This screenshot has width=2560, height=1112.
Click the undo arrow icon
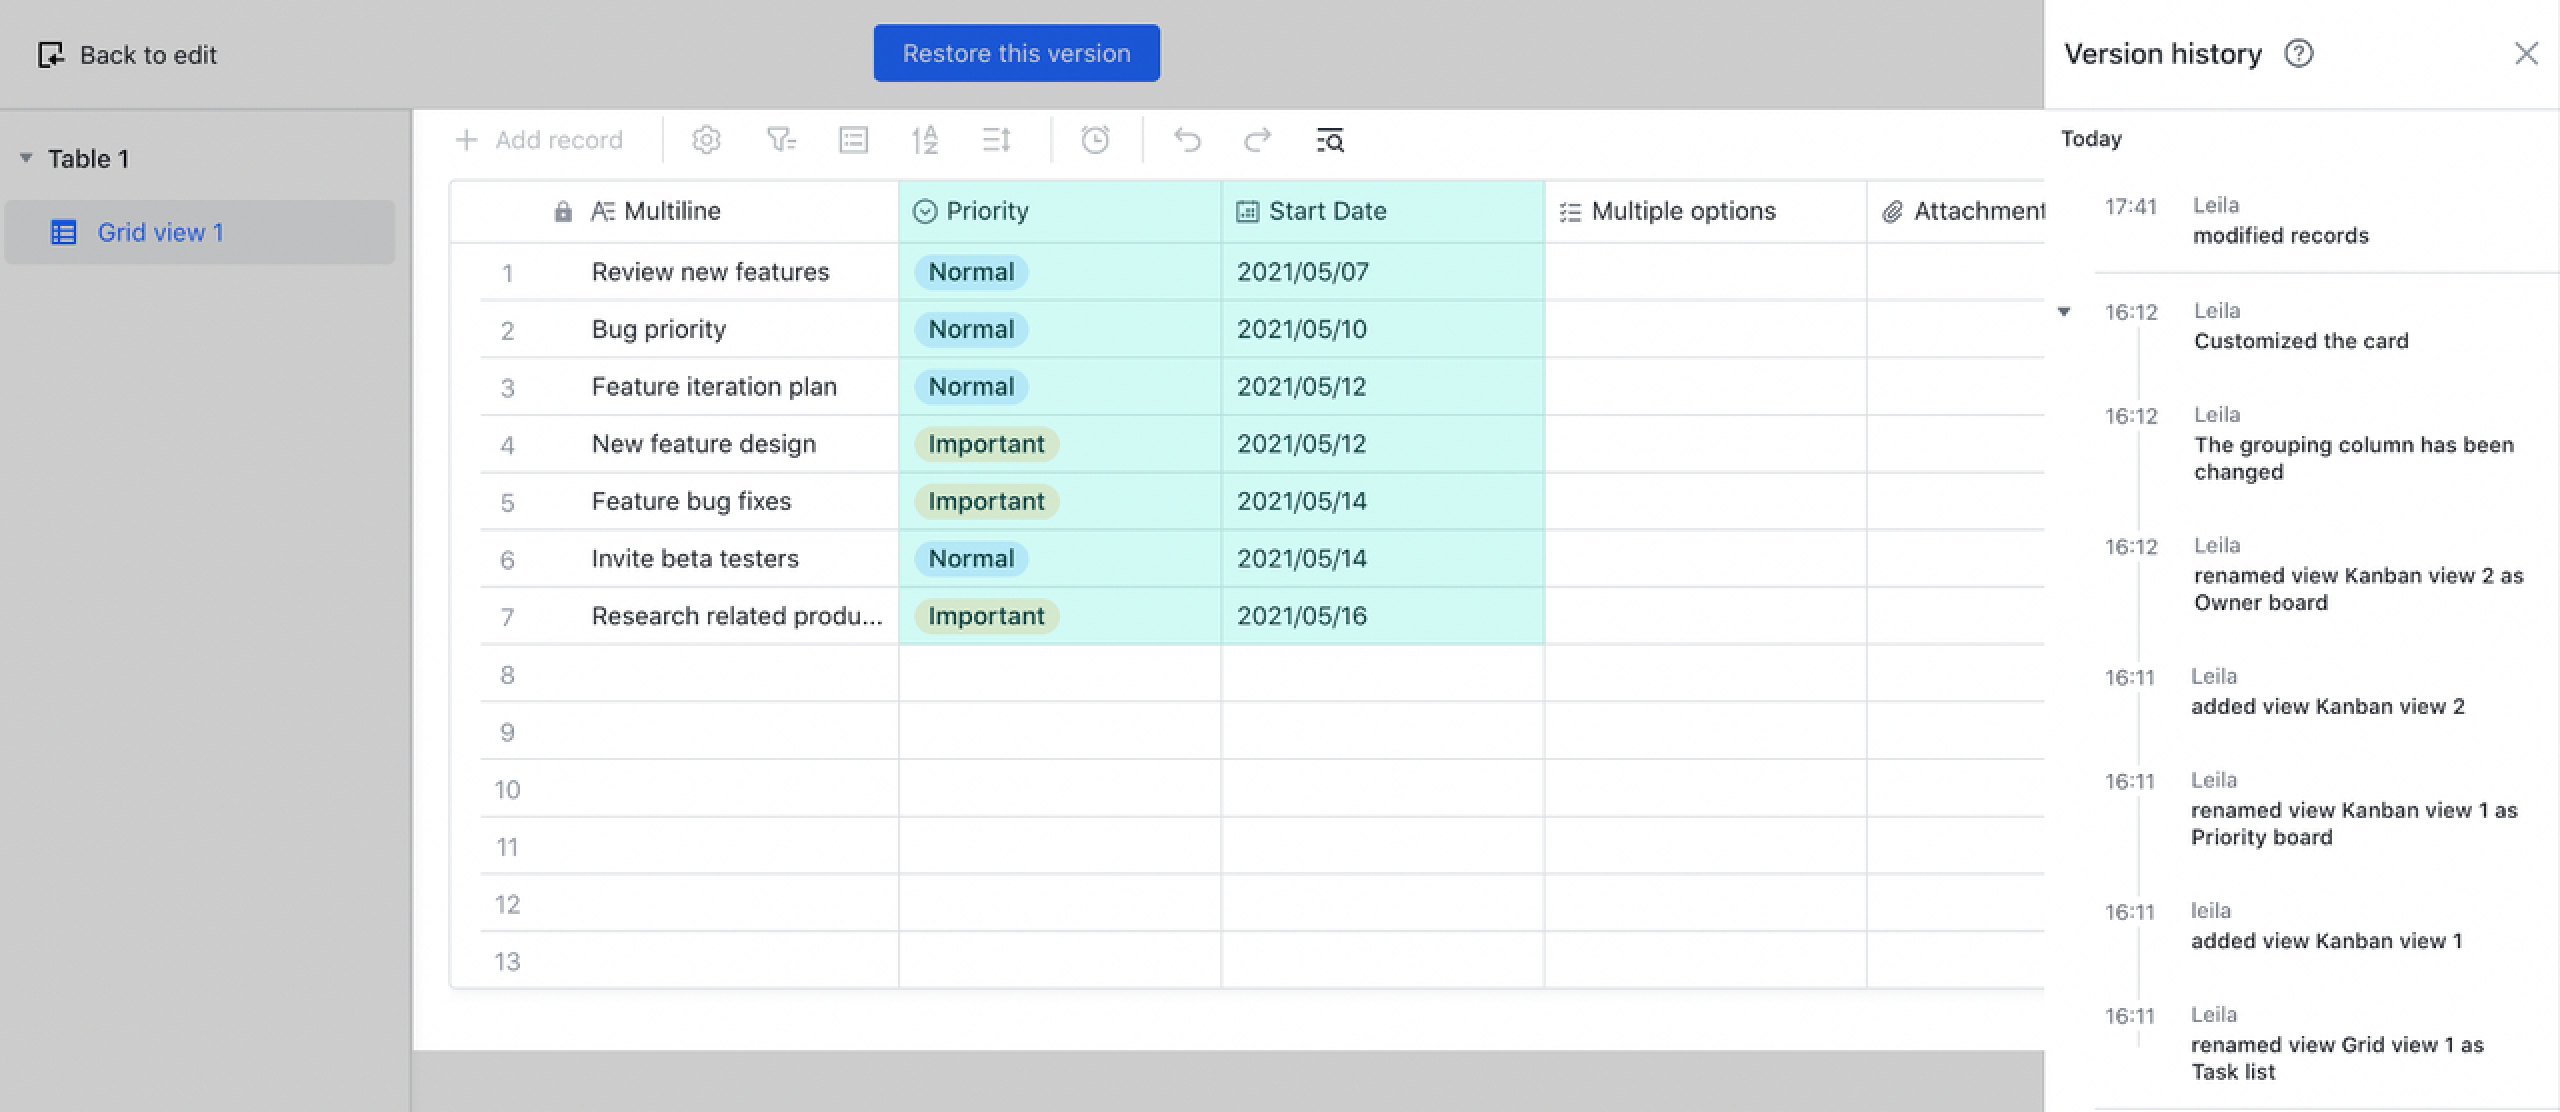1187,140
